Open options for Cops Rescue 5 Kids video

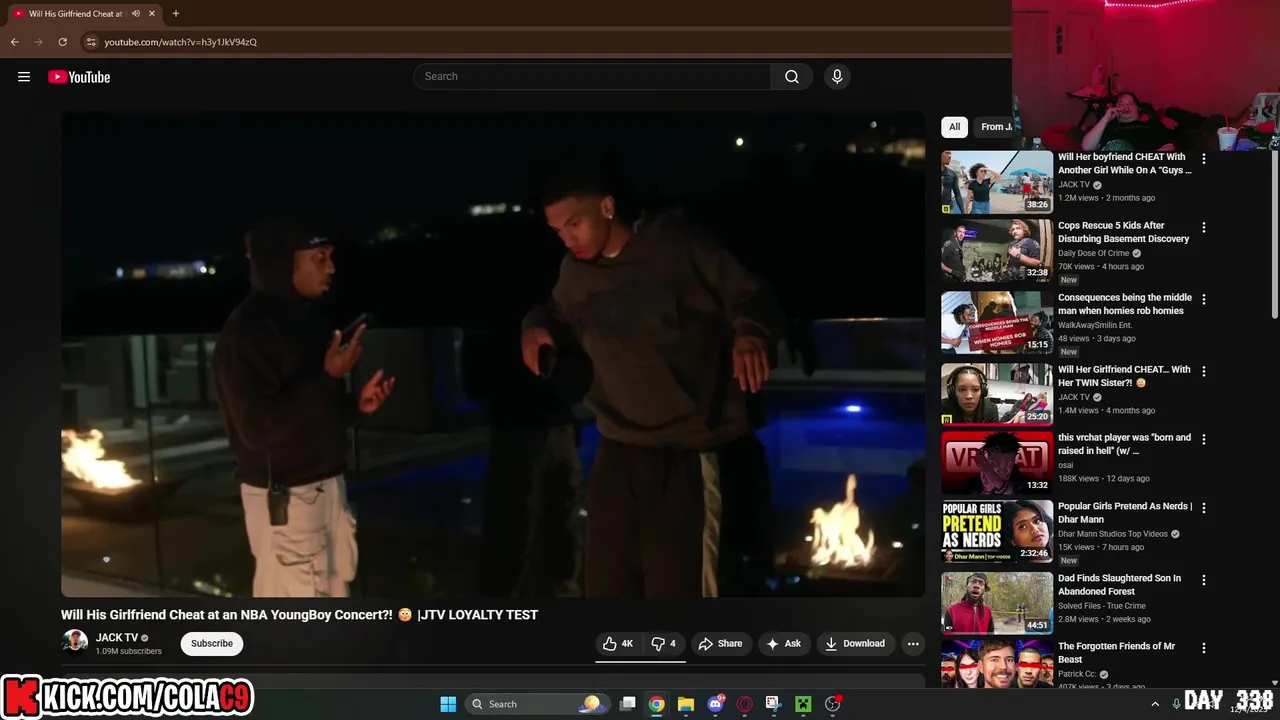coord(1204,227)
